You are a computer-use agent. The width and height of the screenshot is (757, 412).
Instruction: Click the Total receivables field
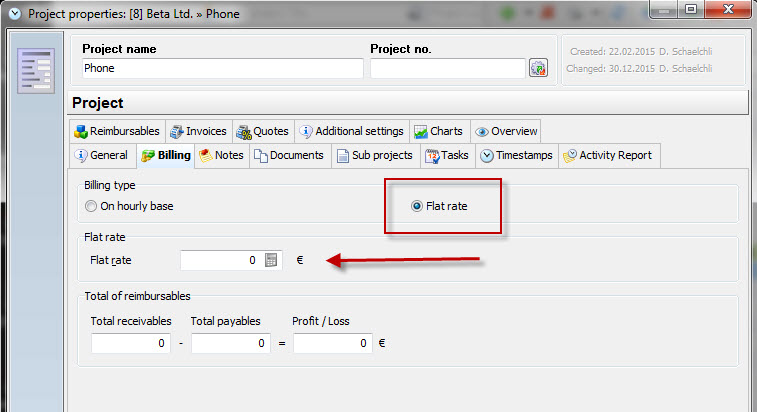click(x=131, y=343)
